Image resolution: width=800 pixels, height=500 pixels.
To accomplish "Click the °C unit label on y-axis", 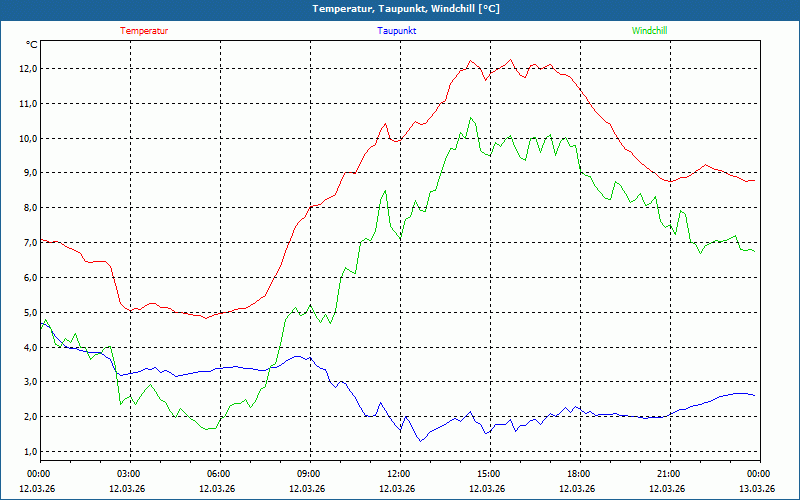I will point(32,44).
